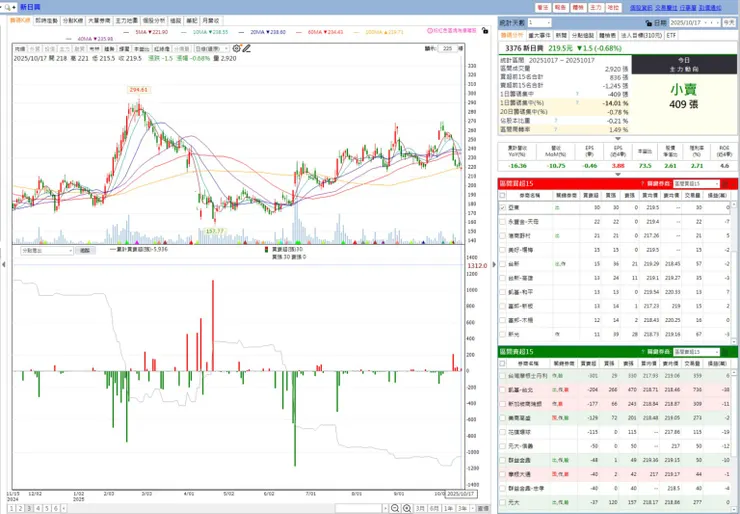Toggle the lock icon above the K-line chart
The height and width of the screenshot is (514, 740).
485,31
